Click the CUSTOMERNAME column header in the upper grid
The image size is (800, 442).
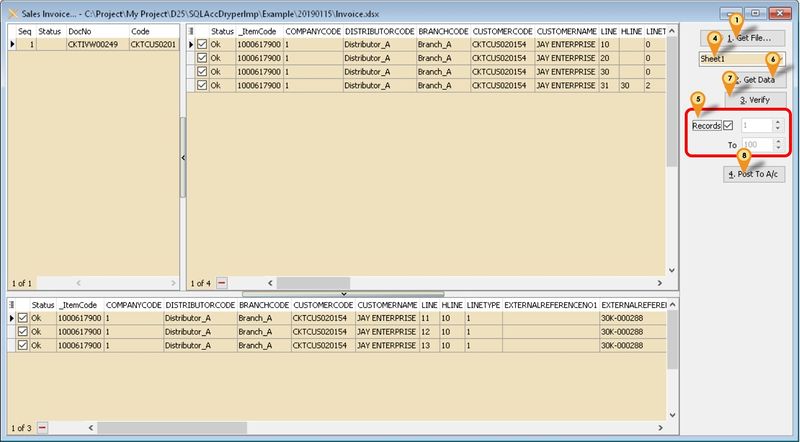click(566, 31)
